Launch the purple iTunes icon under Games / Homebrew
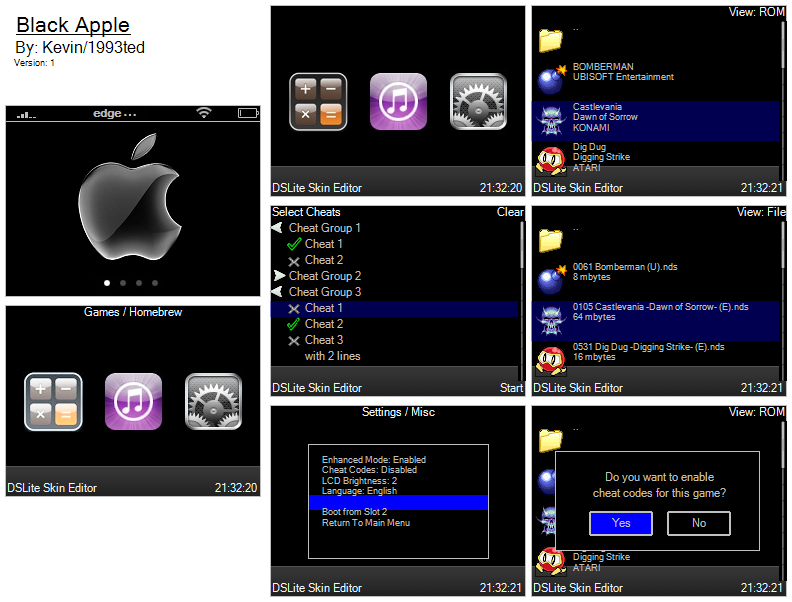The width and height of the screenshot is (792, 602). [x=133, y=402]
